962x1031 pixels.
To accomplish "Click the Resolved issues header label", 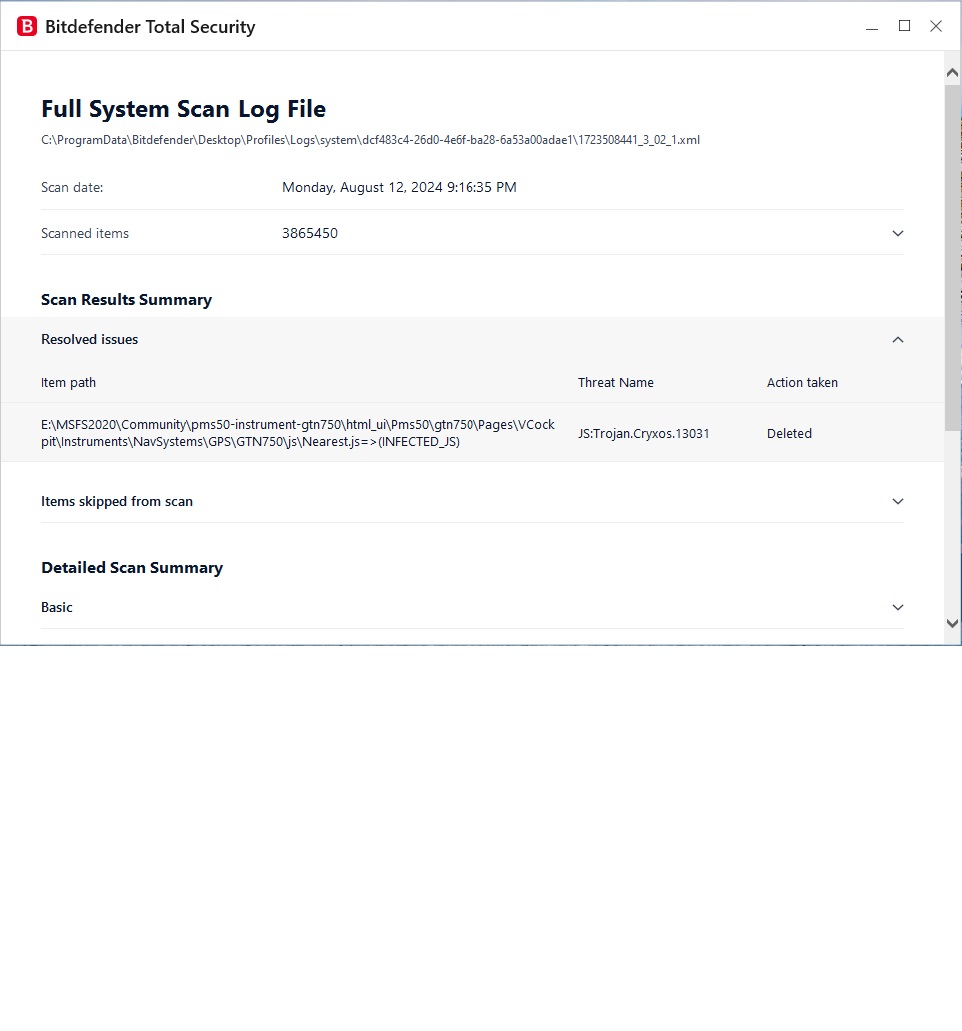I will coord(89,339).
